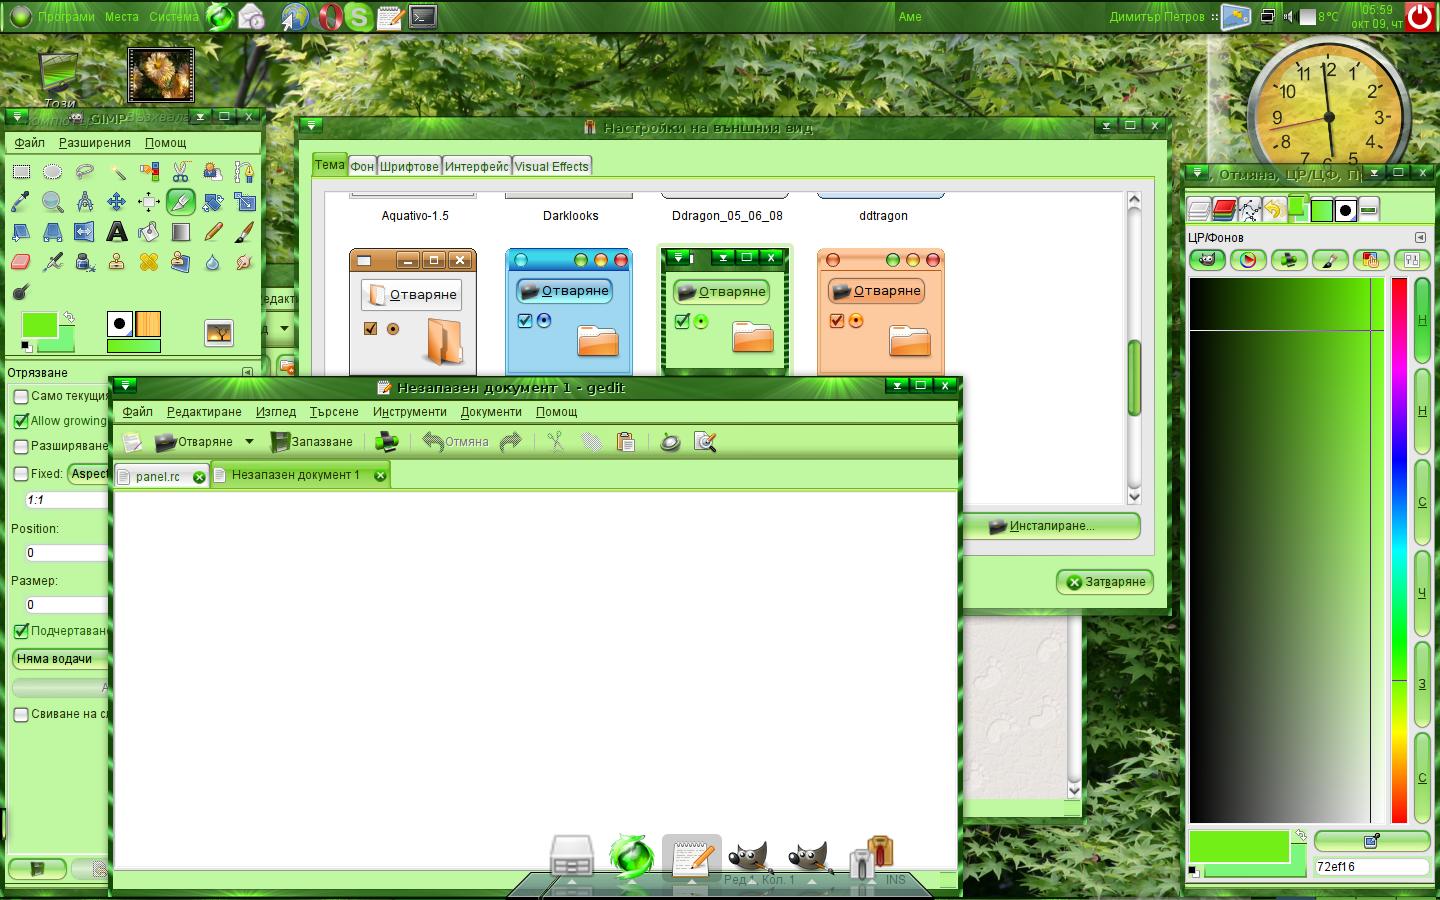Screen dimensions: 1440x900
Task: Select the Pencil tool in GIMP
Action: pos(213,232)
